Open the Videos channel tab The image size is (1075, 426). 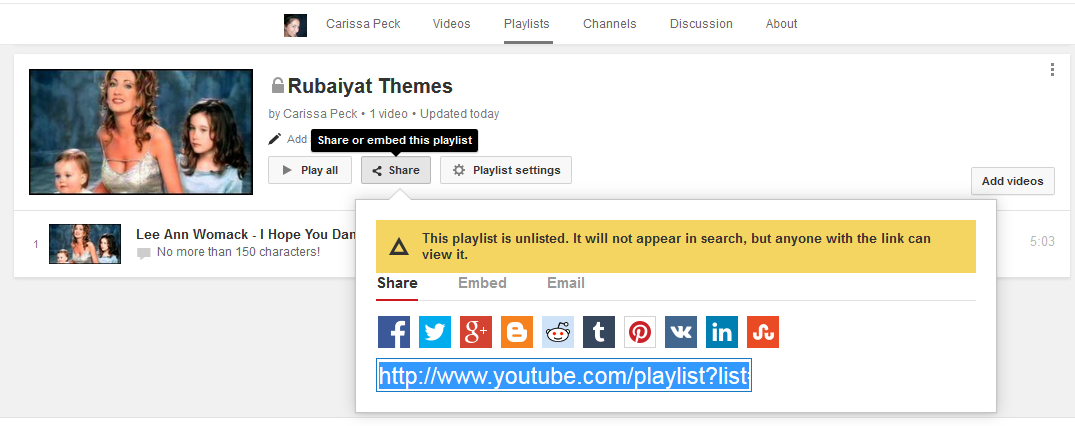[451, 23]
